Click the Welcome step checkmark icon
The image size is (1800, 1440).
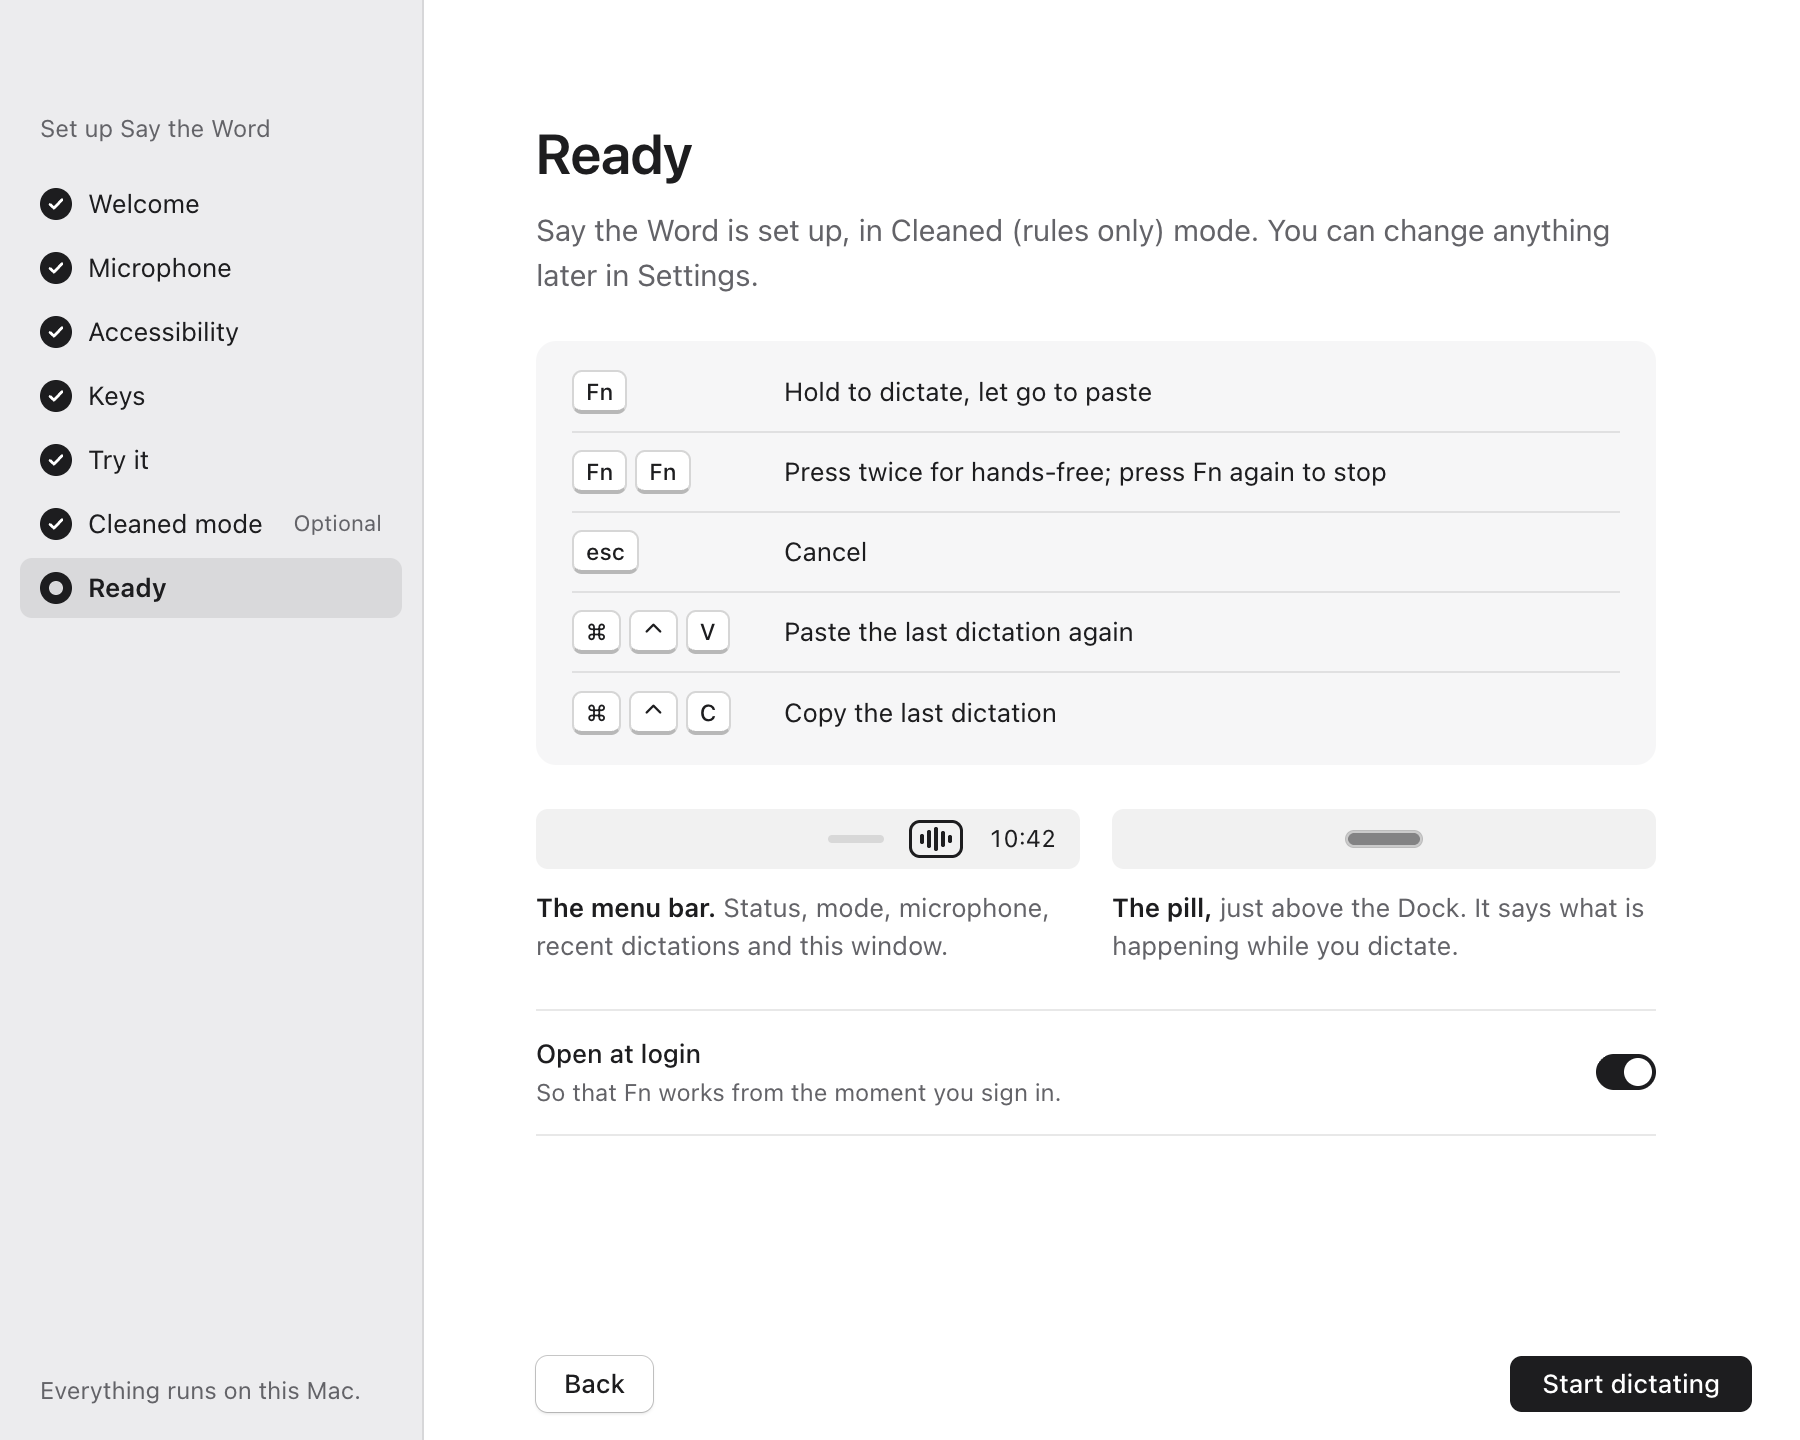56,204
